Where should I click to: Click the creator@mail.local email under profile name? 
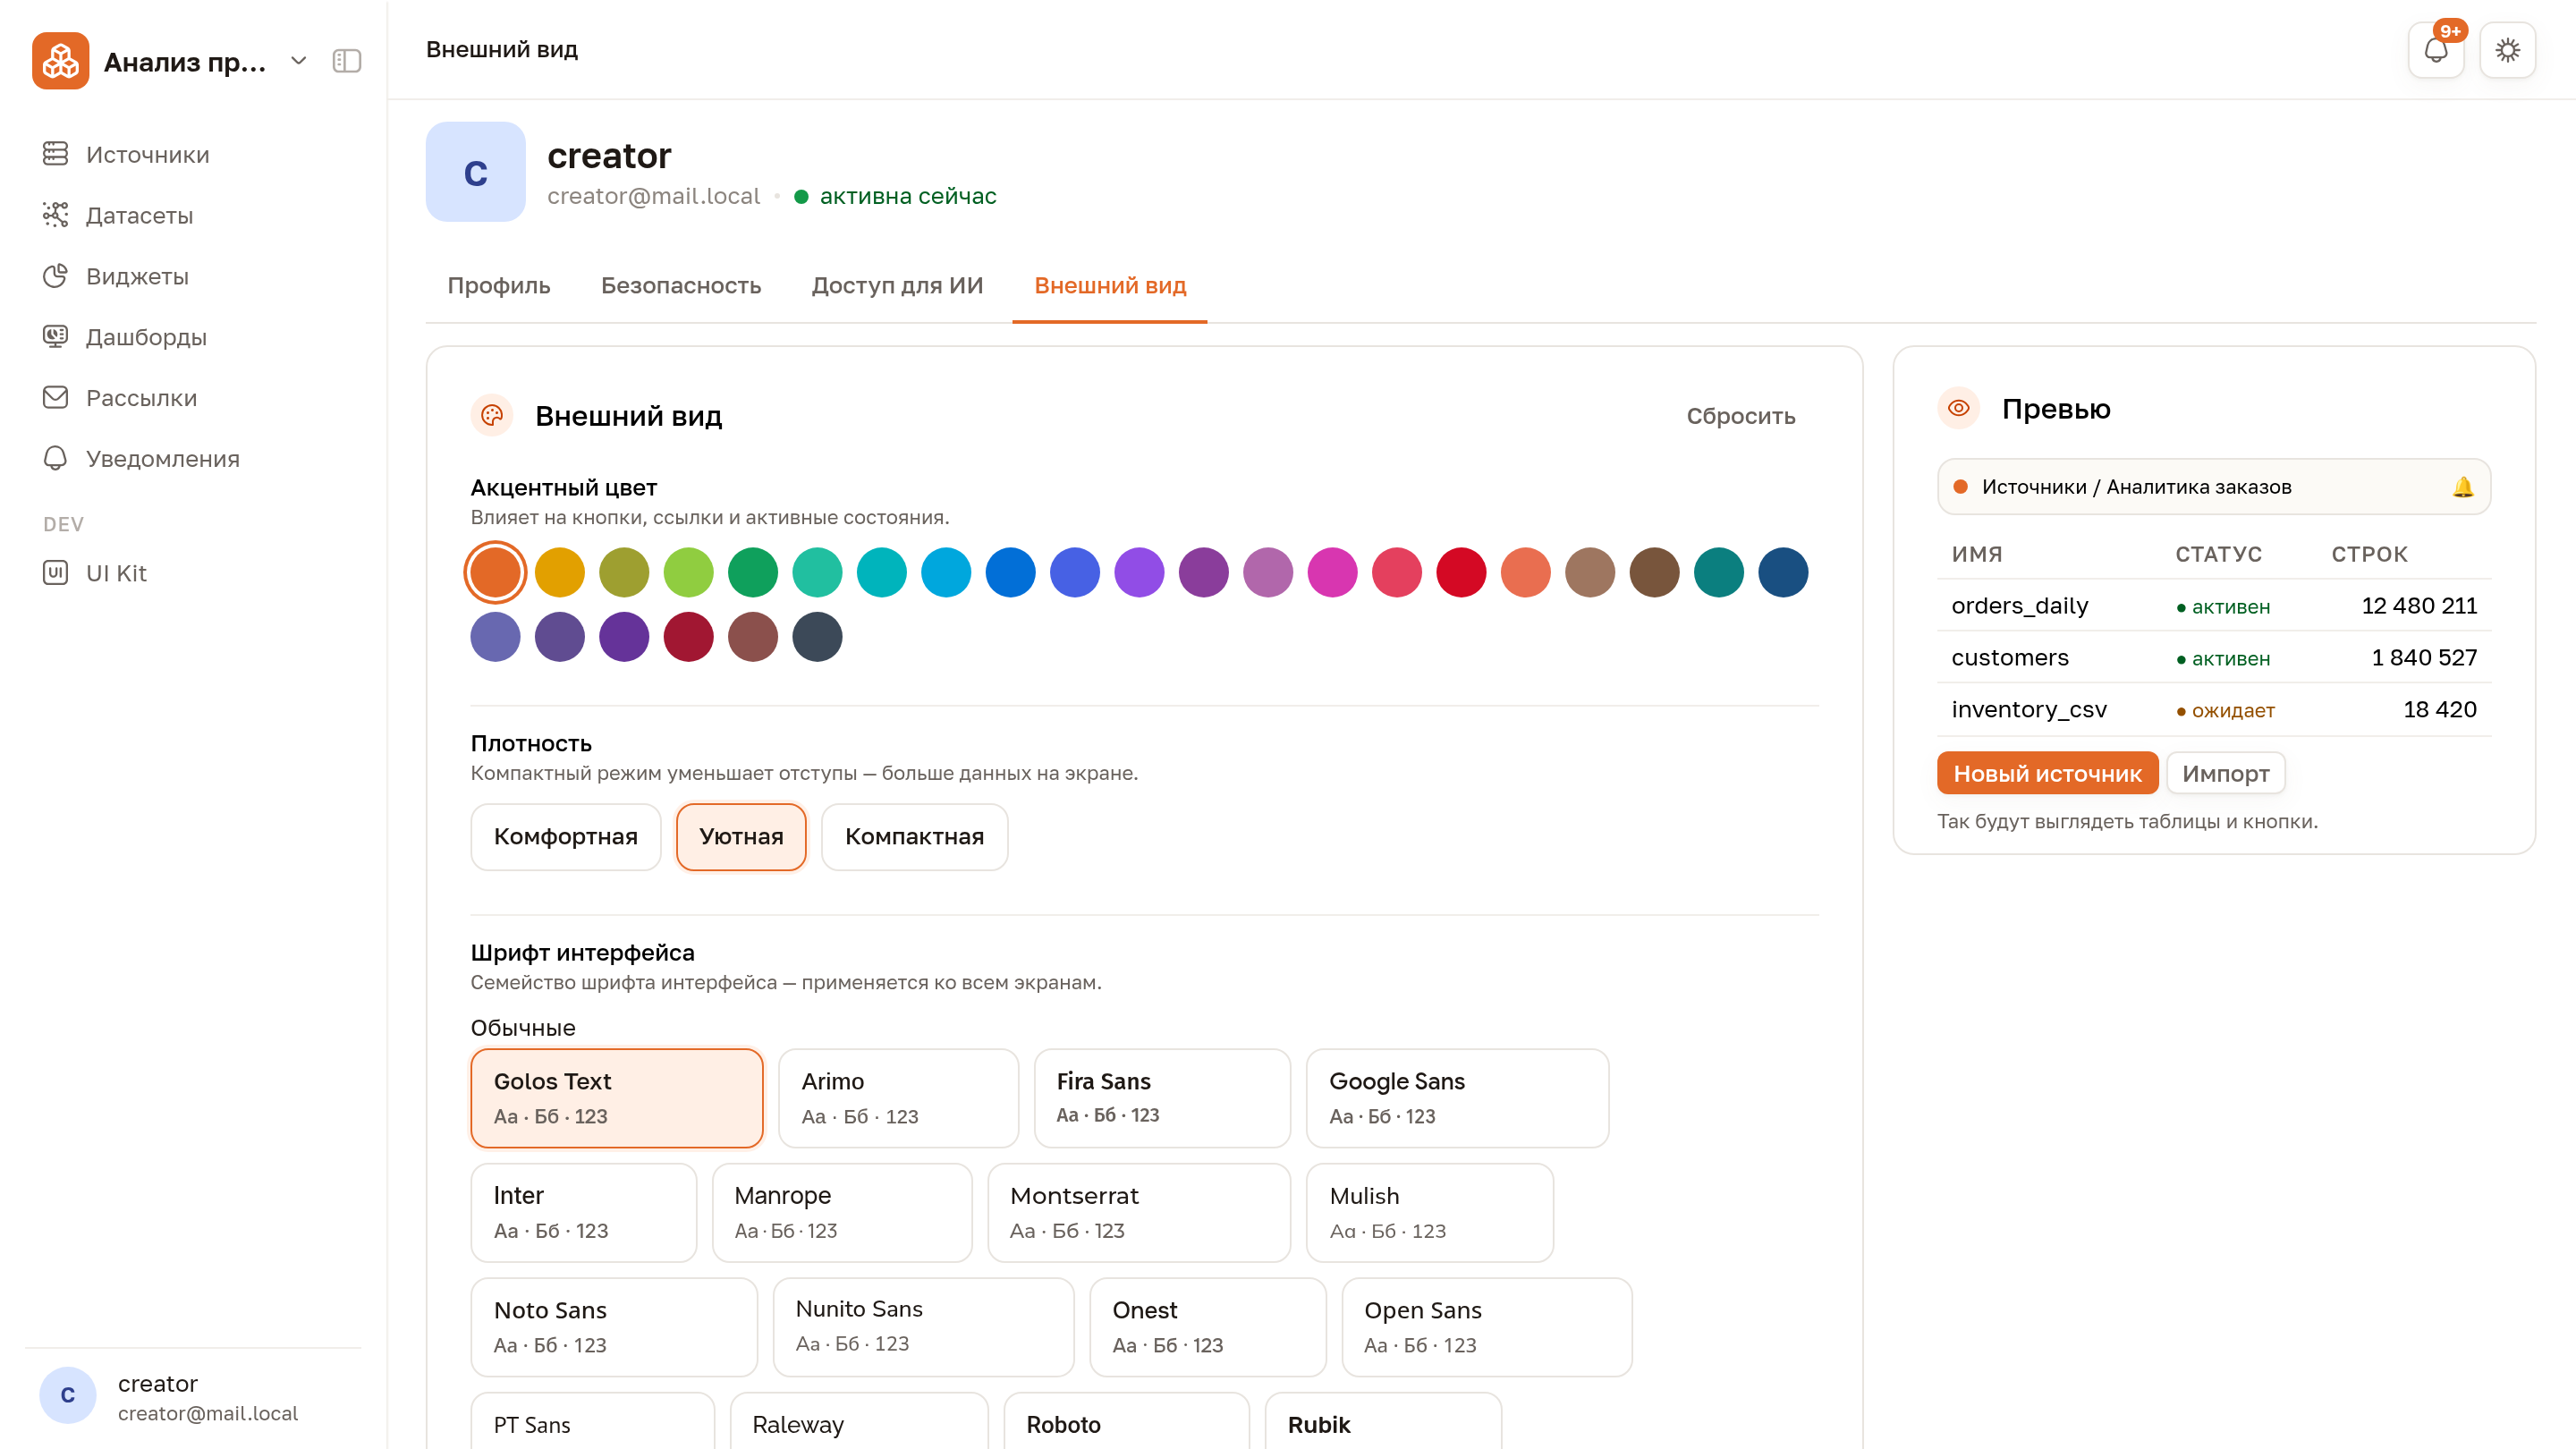(x=653, y=196)
